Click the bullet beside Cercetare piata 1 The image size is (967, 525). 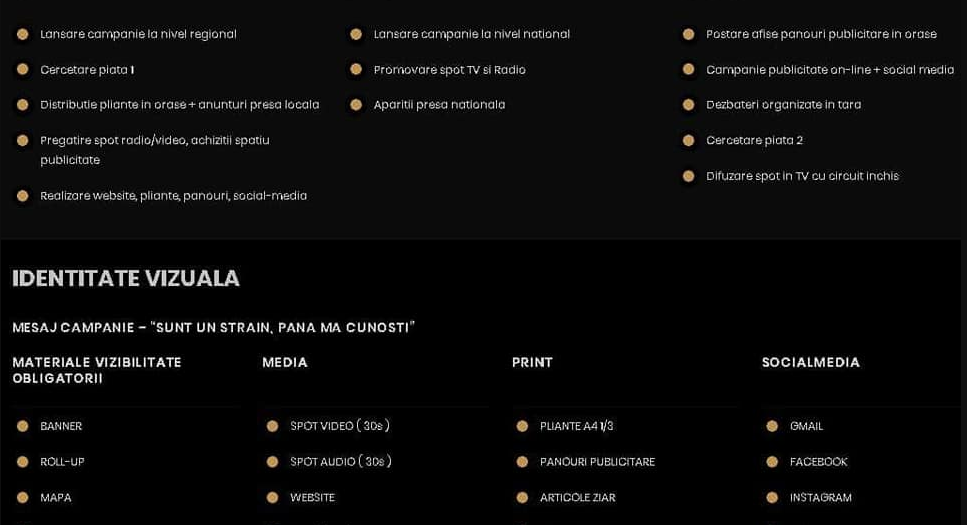click(23, 70)
